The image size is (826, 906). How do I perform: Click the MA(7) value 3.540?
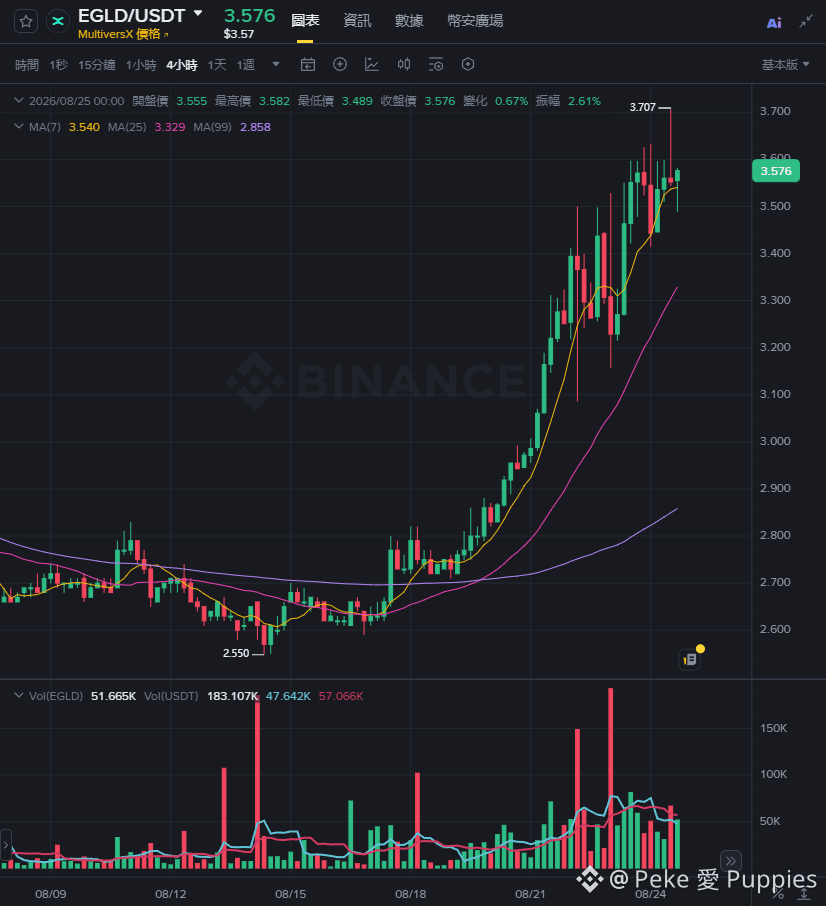[84, 127]
